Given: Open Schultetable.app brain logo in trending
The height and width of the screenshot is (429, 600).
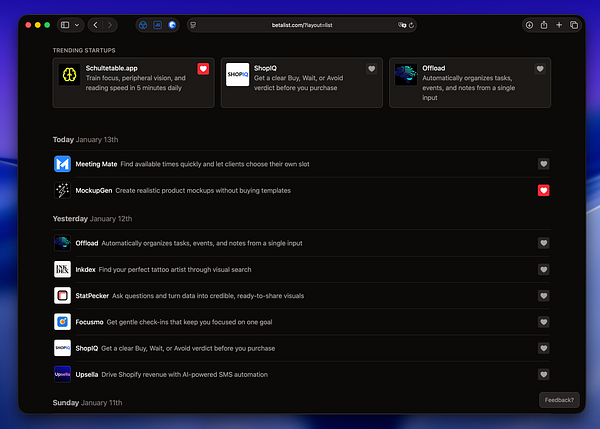Looking at the screenshot, I should click(x=70, y=75).
